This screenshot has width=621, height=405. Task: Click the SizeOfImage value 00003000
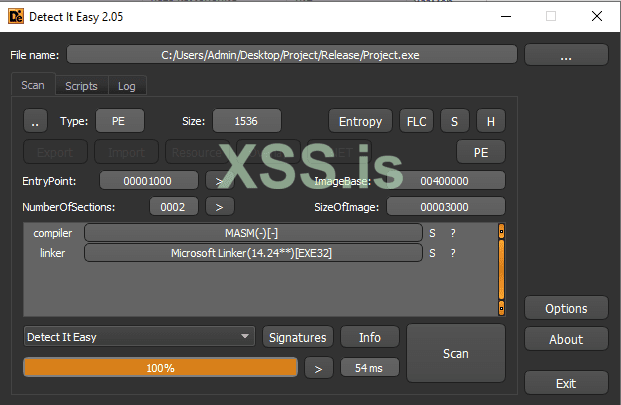(x=446, y=207)
